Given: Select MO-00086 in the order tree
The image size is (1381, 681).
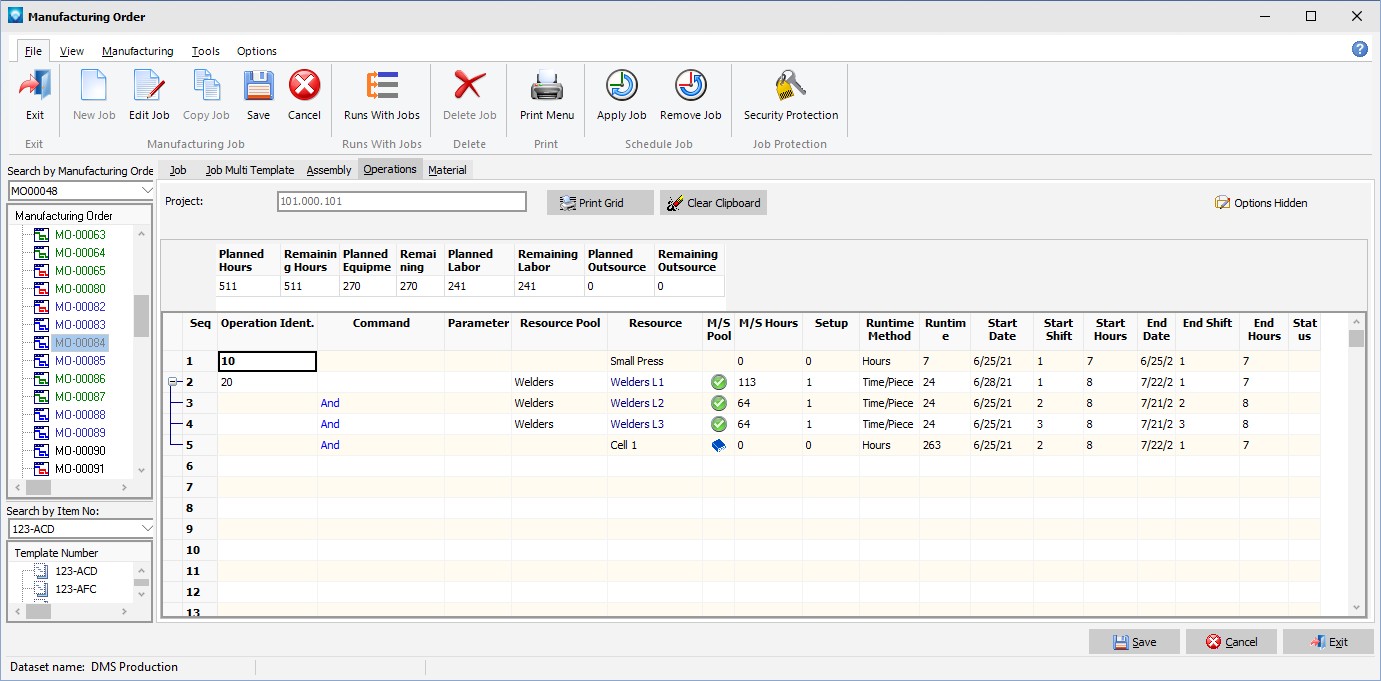Looking at the screenshot, I should [x=80, y=379].
